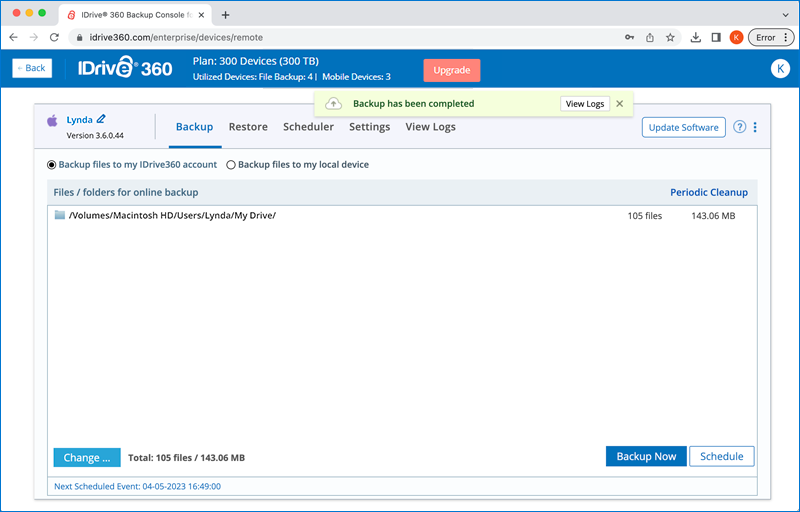The height and width of the screenshot is (512, 800).
Task: Open a new browser tab
Action: point(226,15)
